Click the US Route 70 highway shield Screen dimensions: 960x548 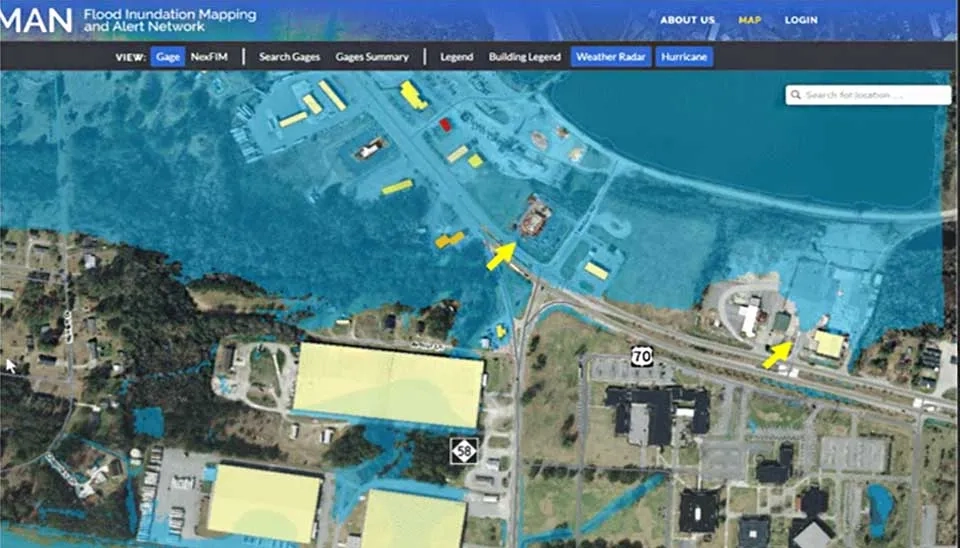point(641,355)
